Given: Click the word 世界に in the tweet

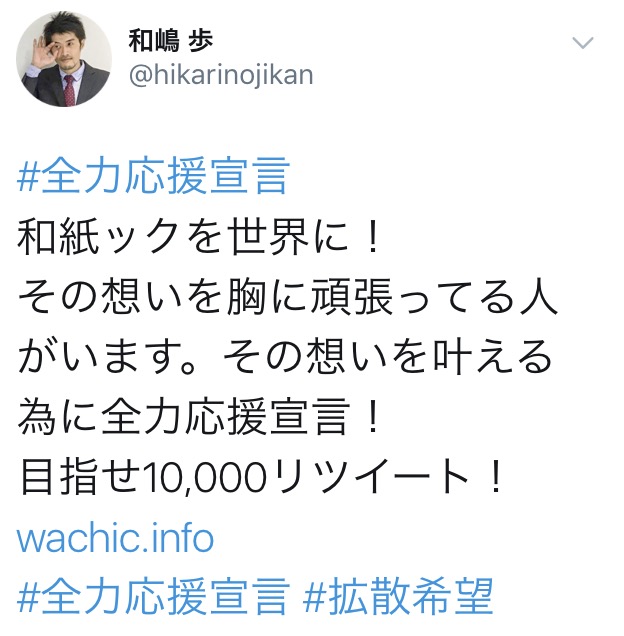Looking at the screenshot, I should coord(288,237).
